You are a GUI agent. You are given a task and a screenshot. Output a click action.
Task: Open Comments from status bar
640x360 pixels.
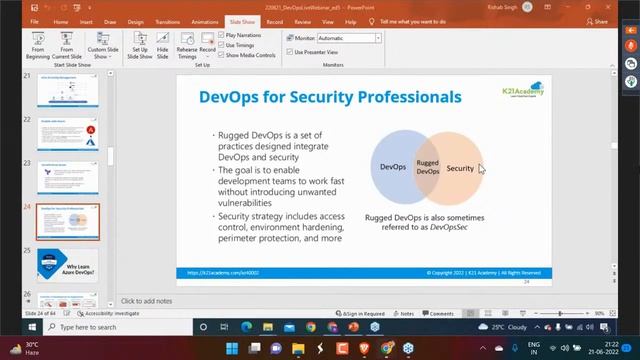[x=438, y=313]
